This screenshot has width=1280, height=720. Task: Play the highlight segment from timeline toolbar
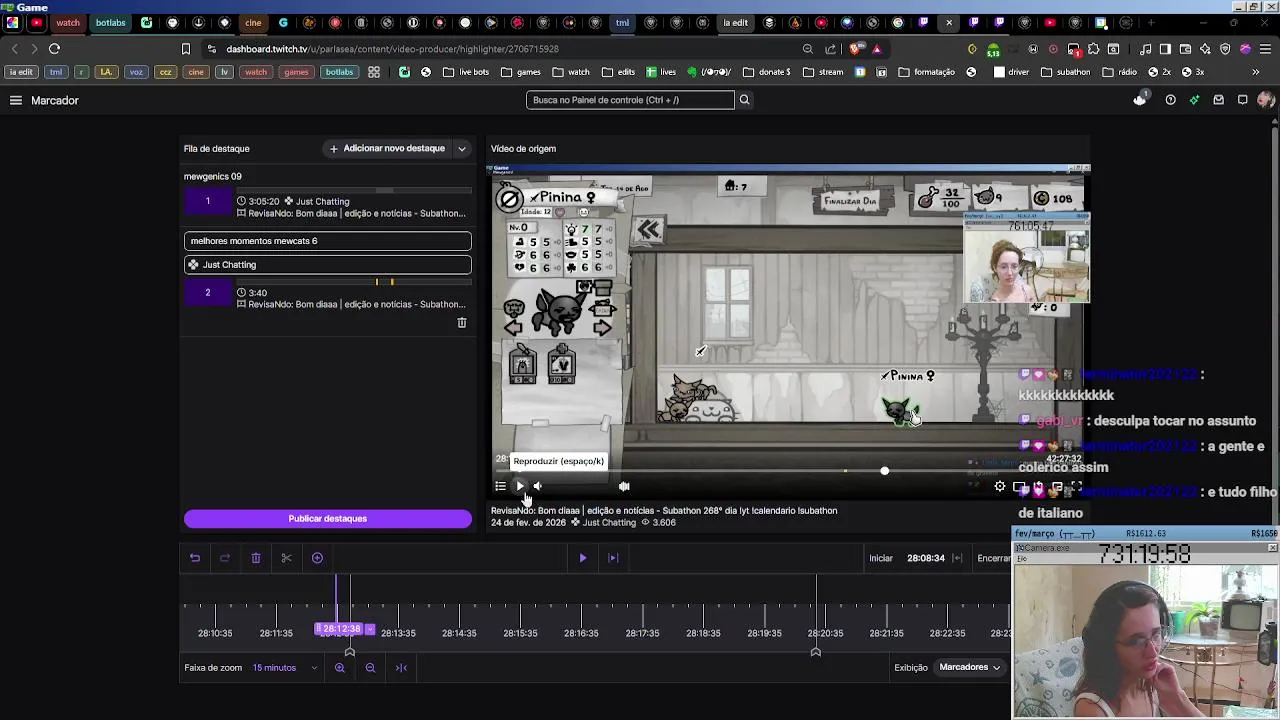583,558
